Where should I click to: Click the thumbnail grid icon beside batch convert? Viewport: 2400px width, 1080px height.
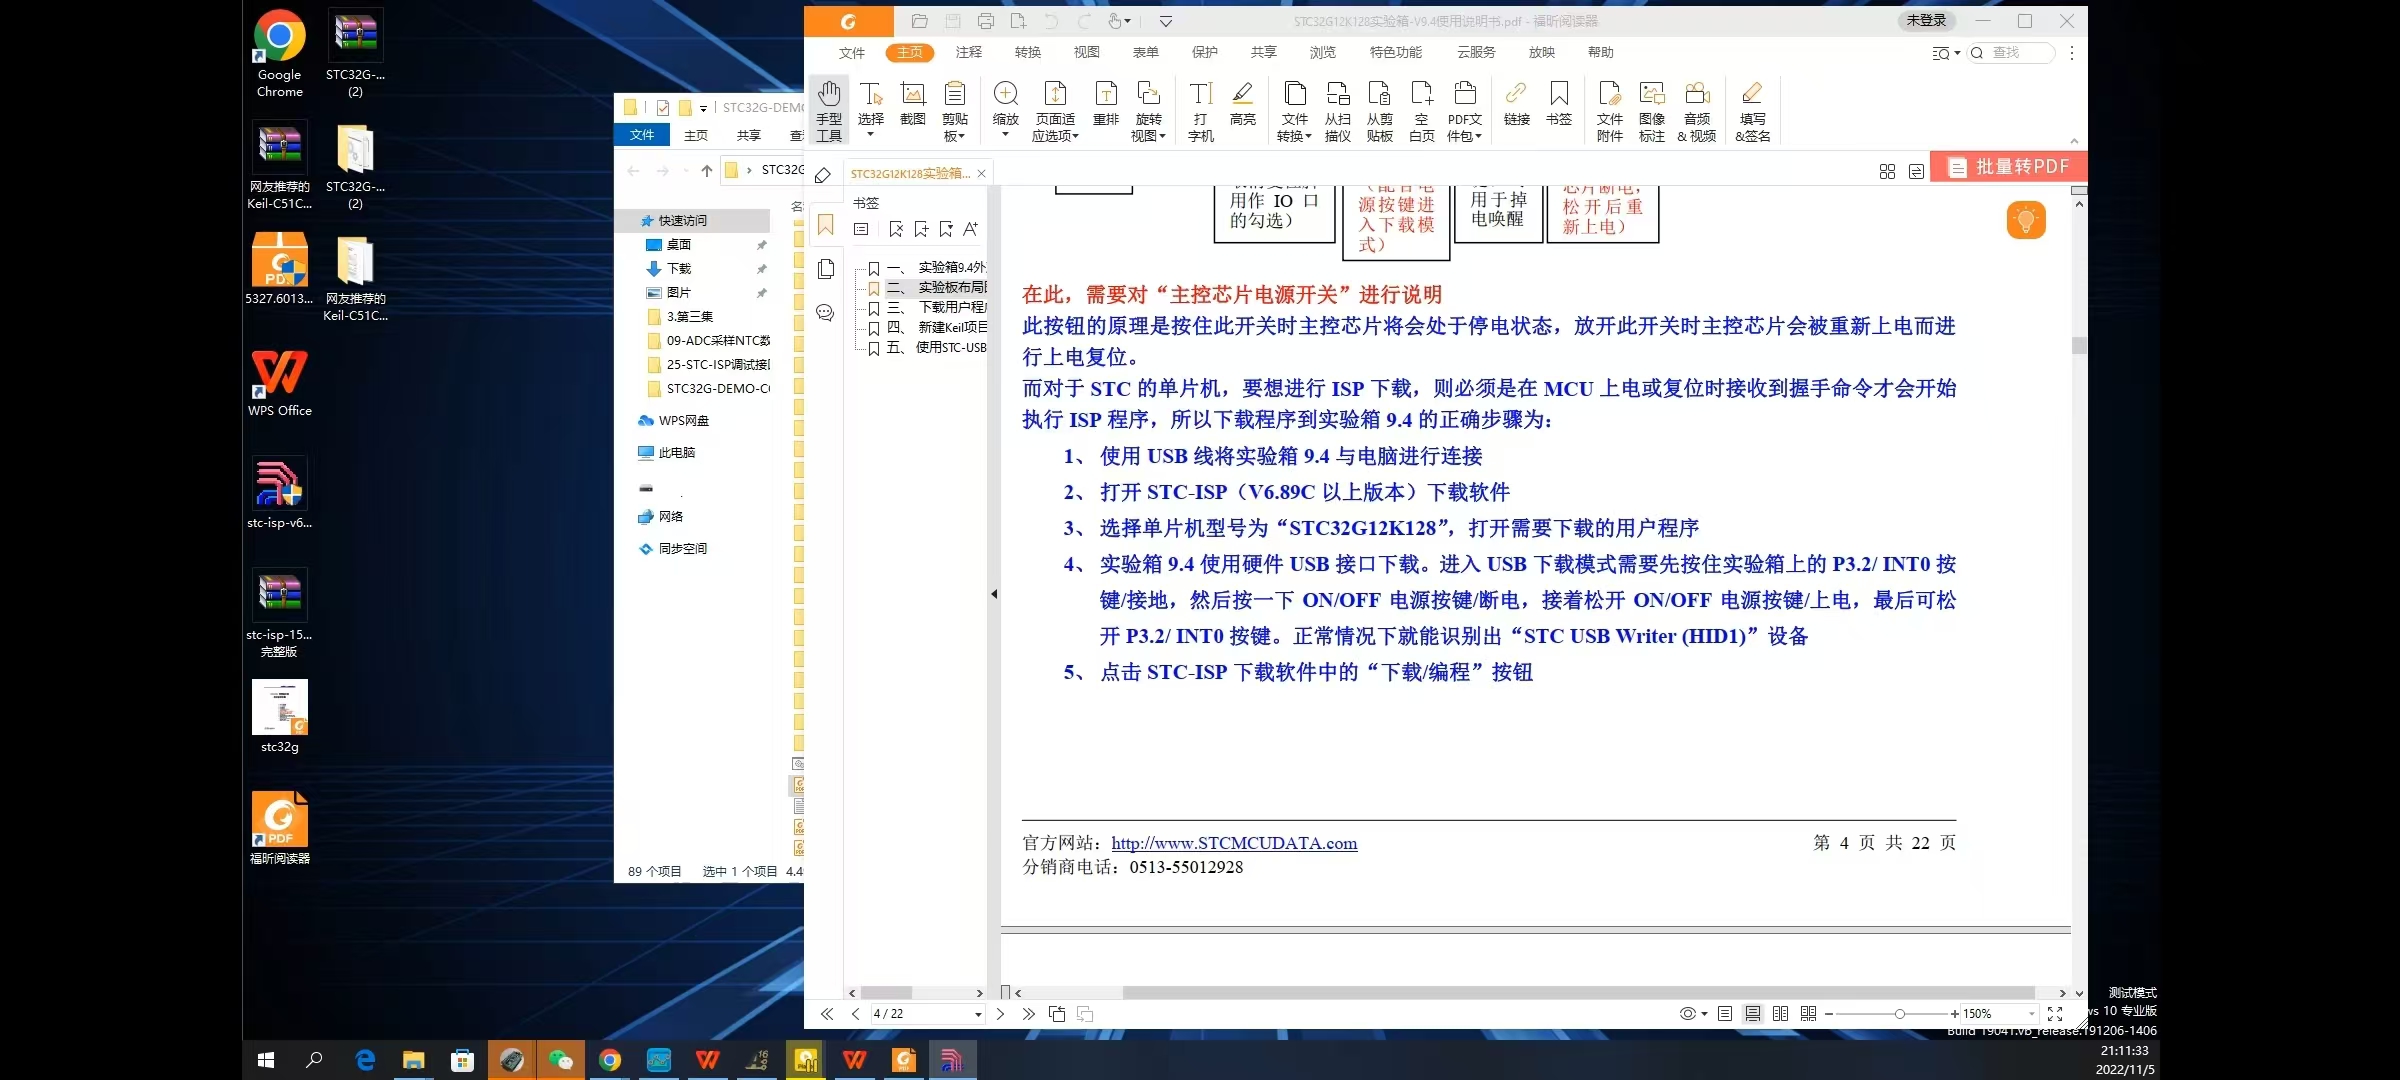tap(1887, 171)
